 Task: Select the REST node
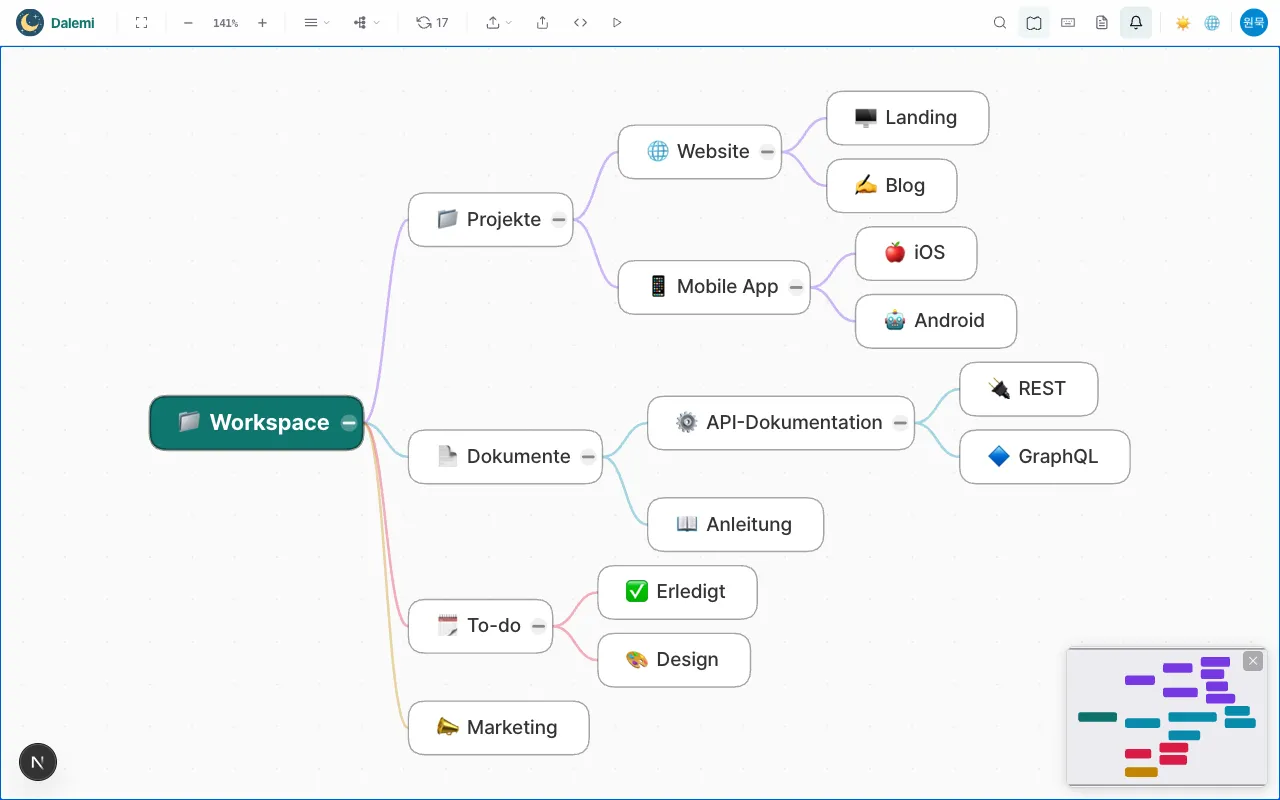click(x=1028, y=389)
